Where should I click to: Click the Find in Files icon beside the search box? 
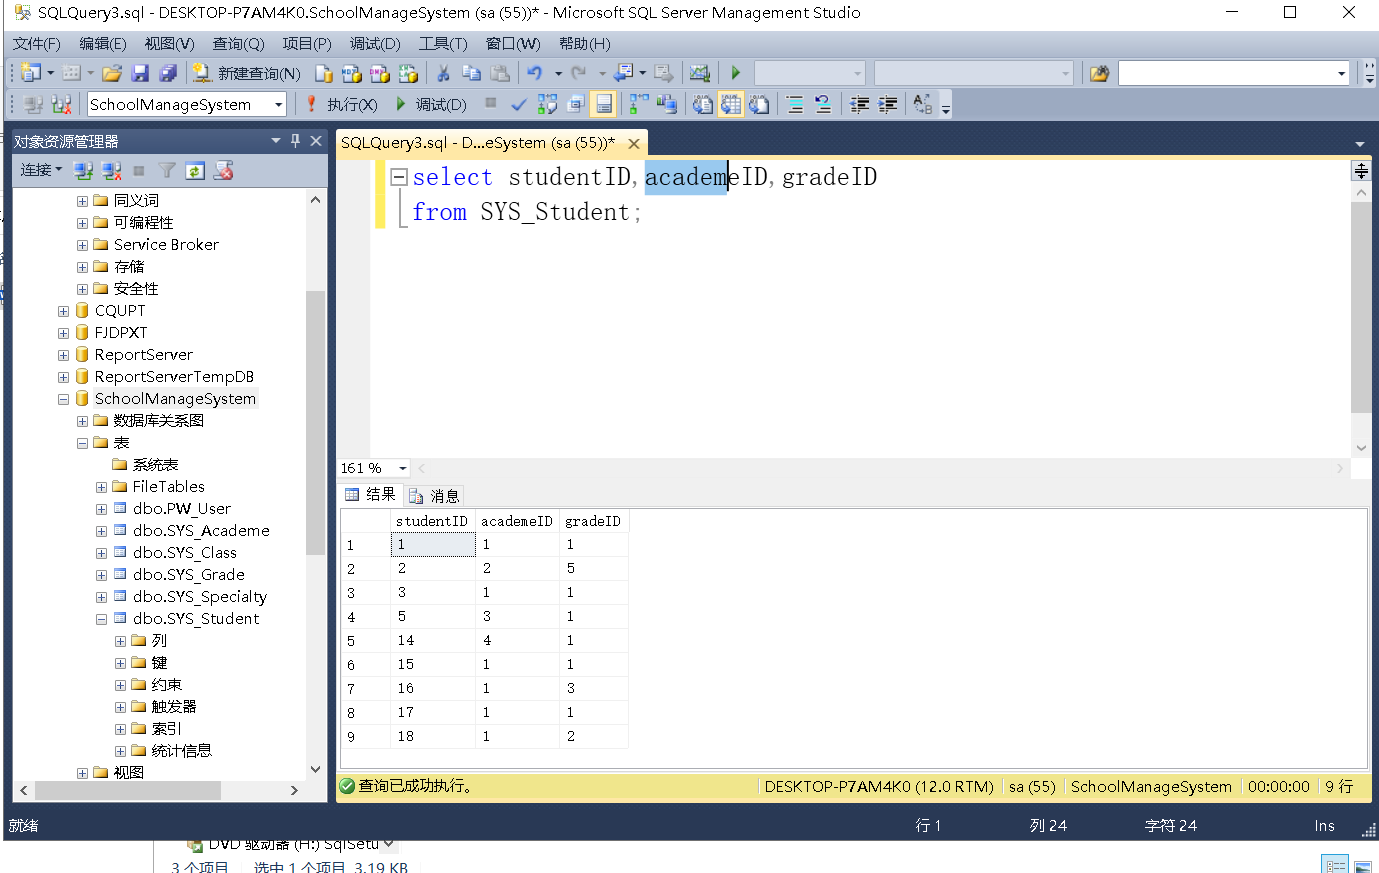point(1099,73)
